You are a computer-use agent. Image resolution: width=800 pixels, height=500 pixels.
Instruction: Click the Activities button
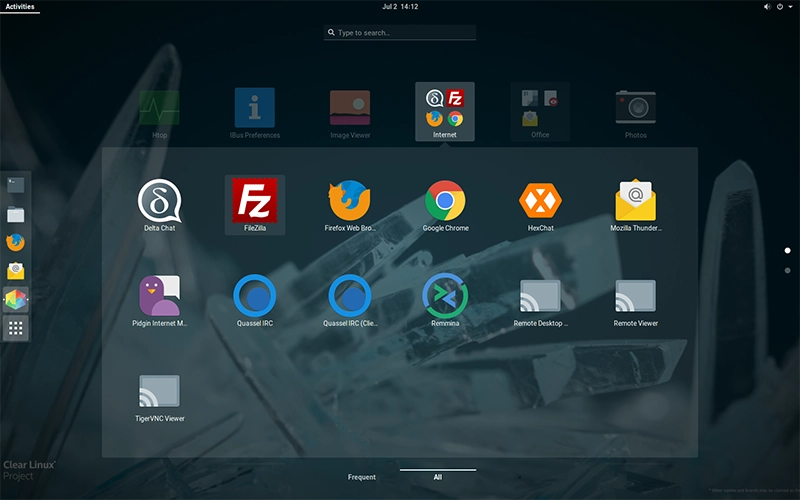coord(20,7)
